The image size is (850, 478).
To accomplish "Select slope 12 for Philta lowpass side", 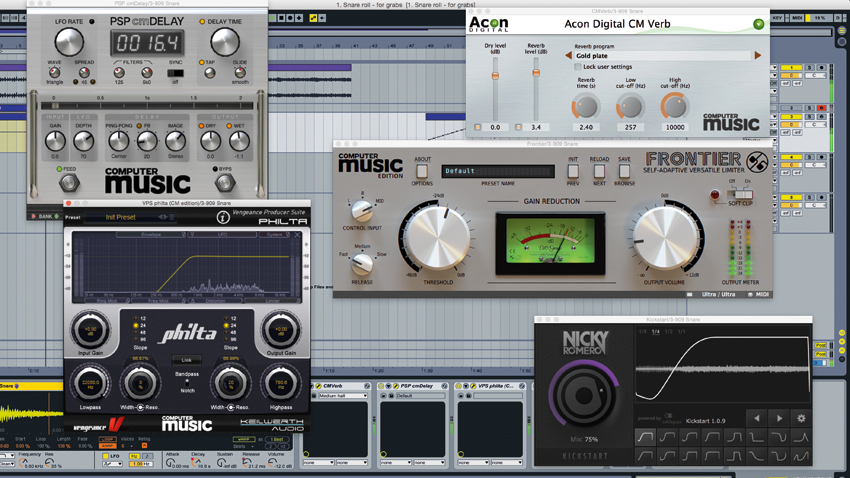I will pos(136,319).
